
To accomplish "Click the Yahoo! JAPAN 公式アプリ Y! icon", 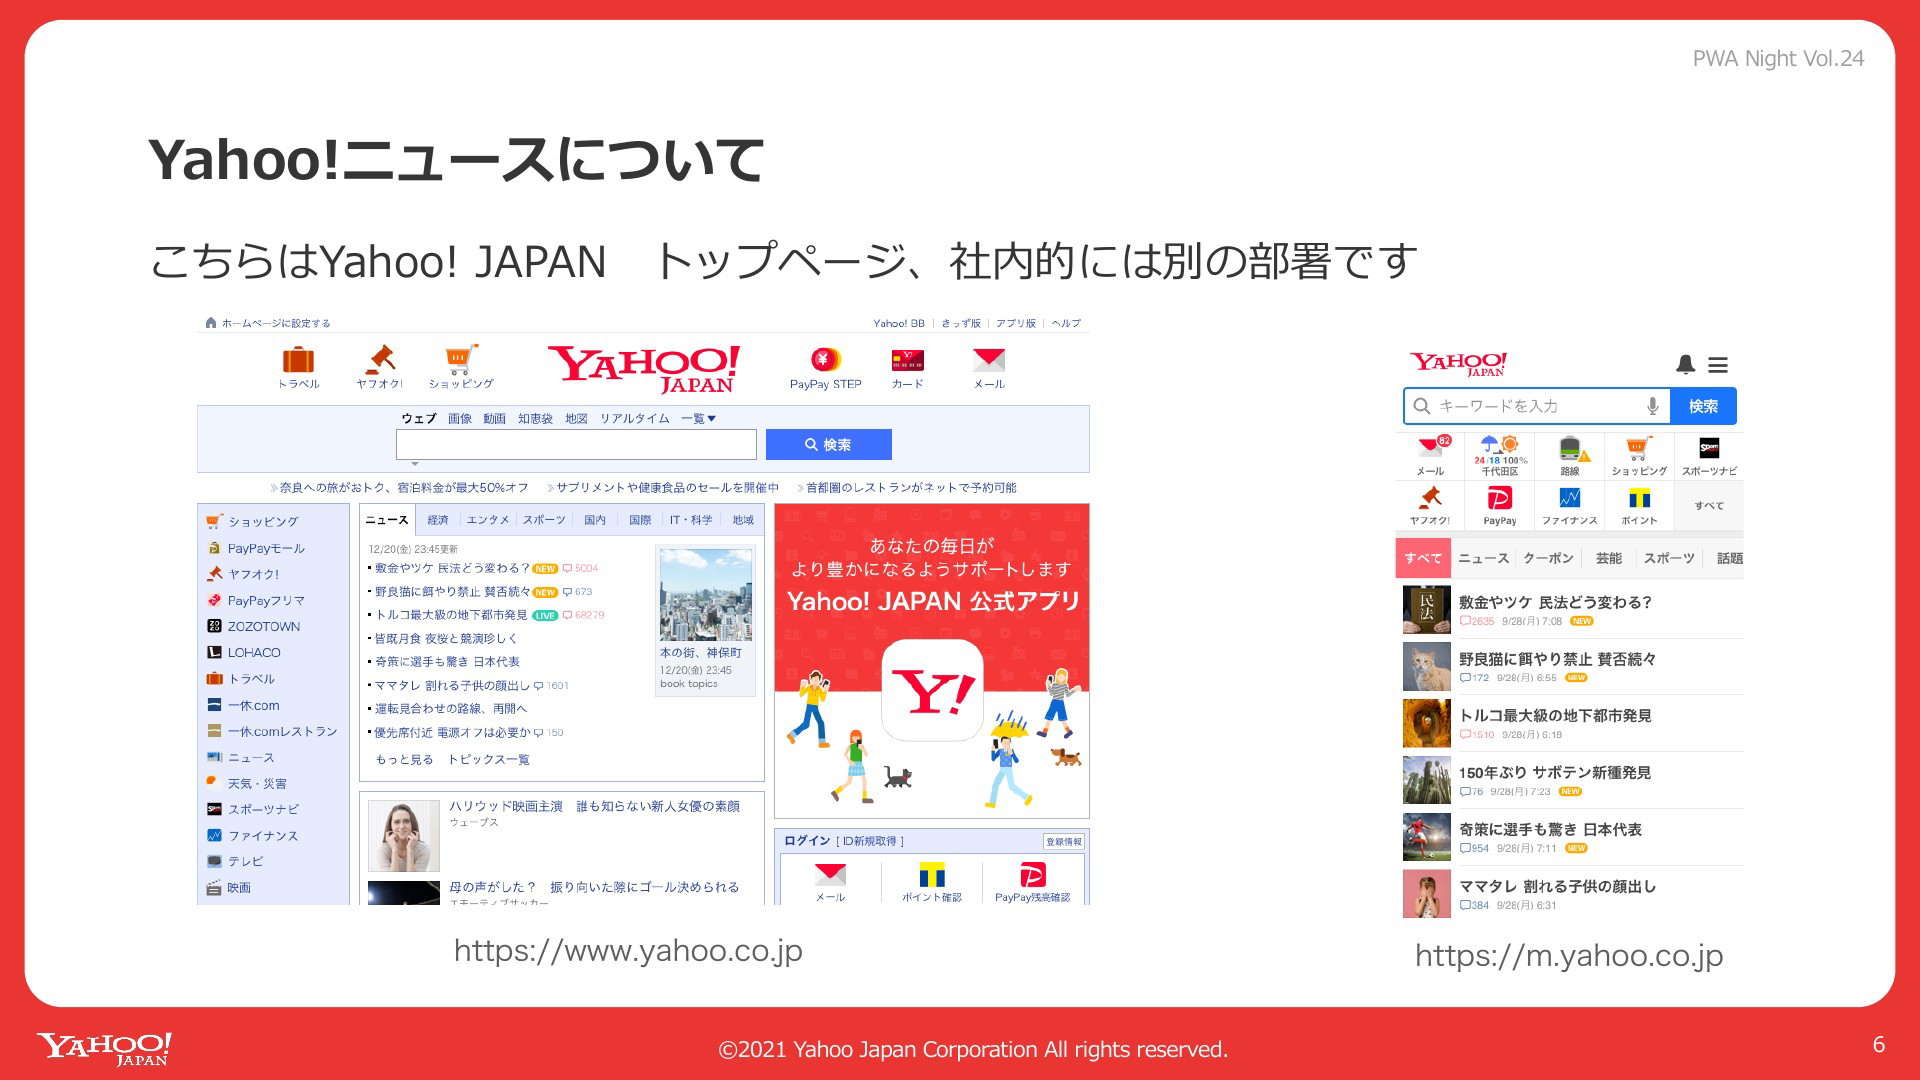I will 932,690.
